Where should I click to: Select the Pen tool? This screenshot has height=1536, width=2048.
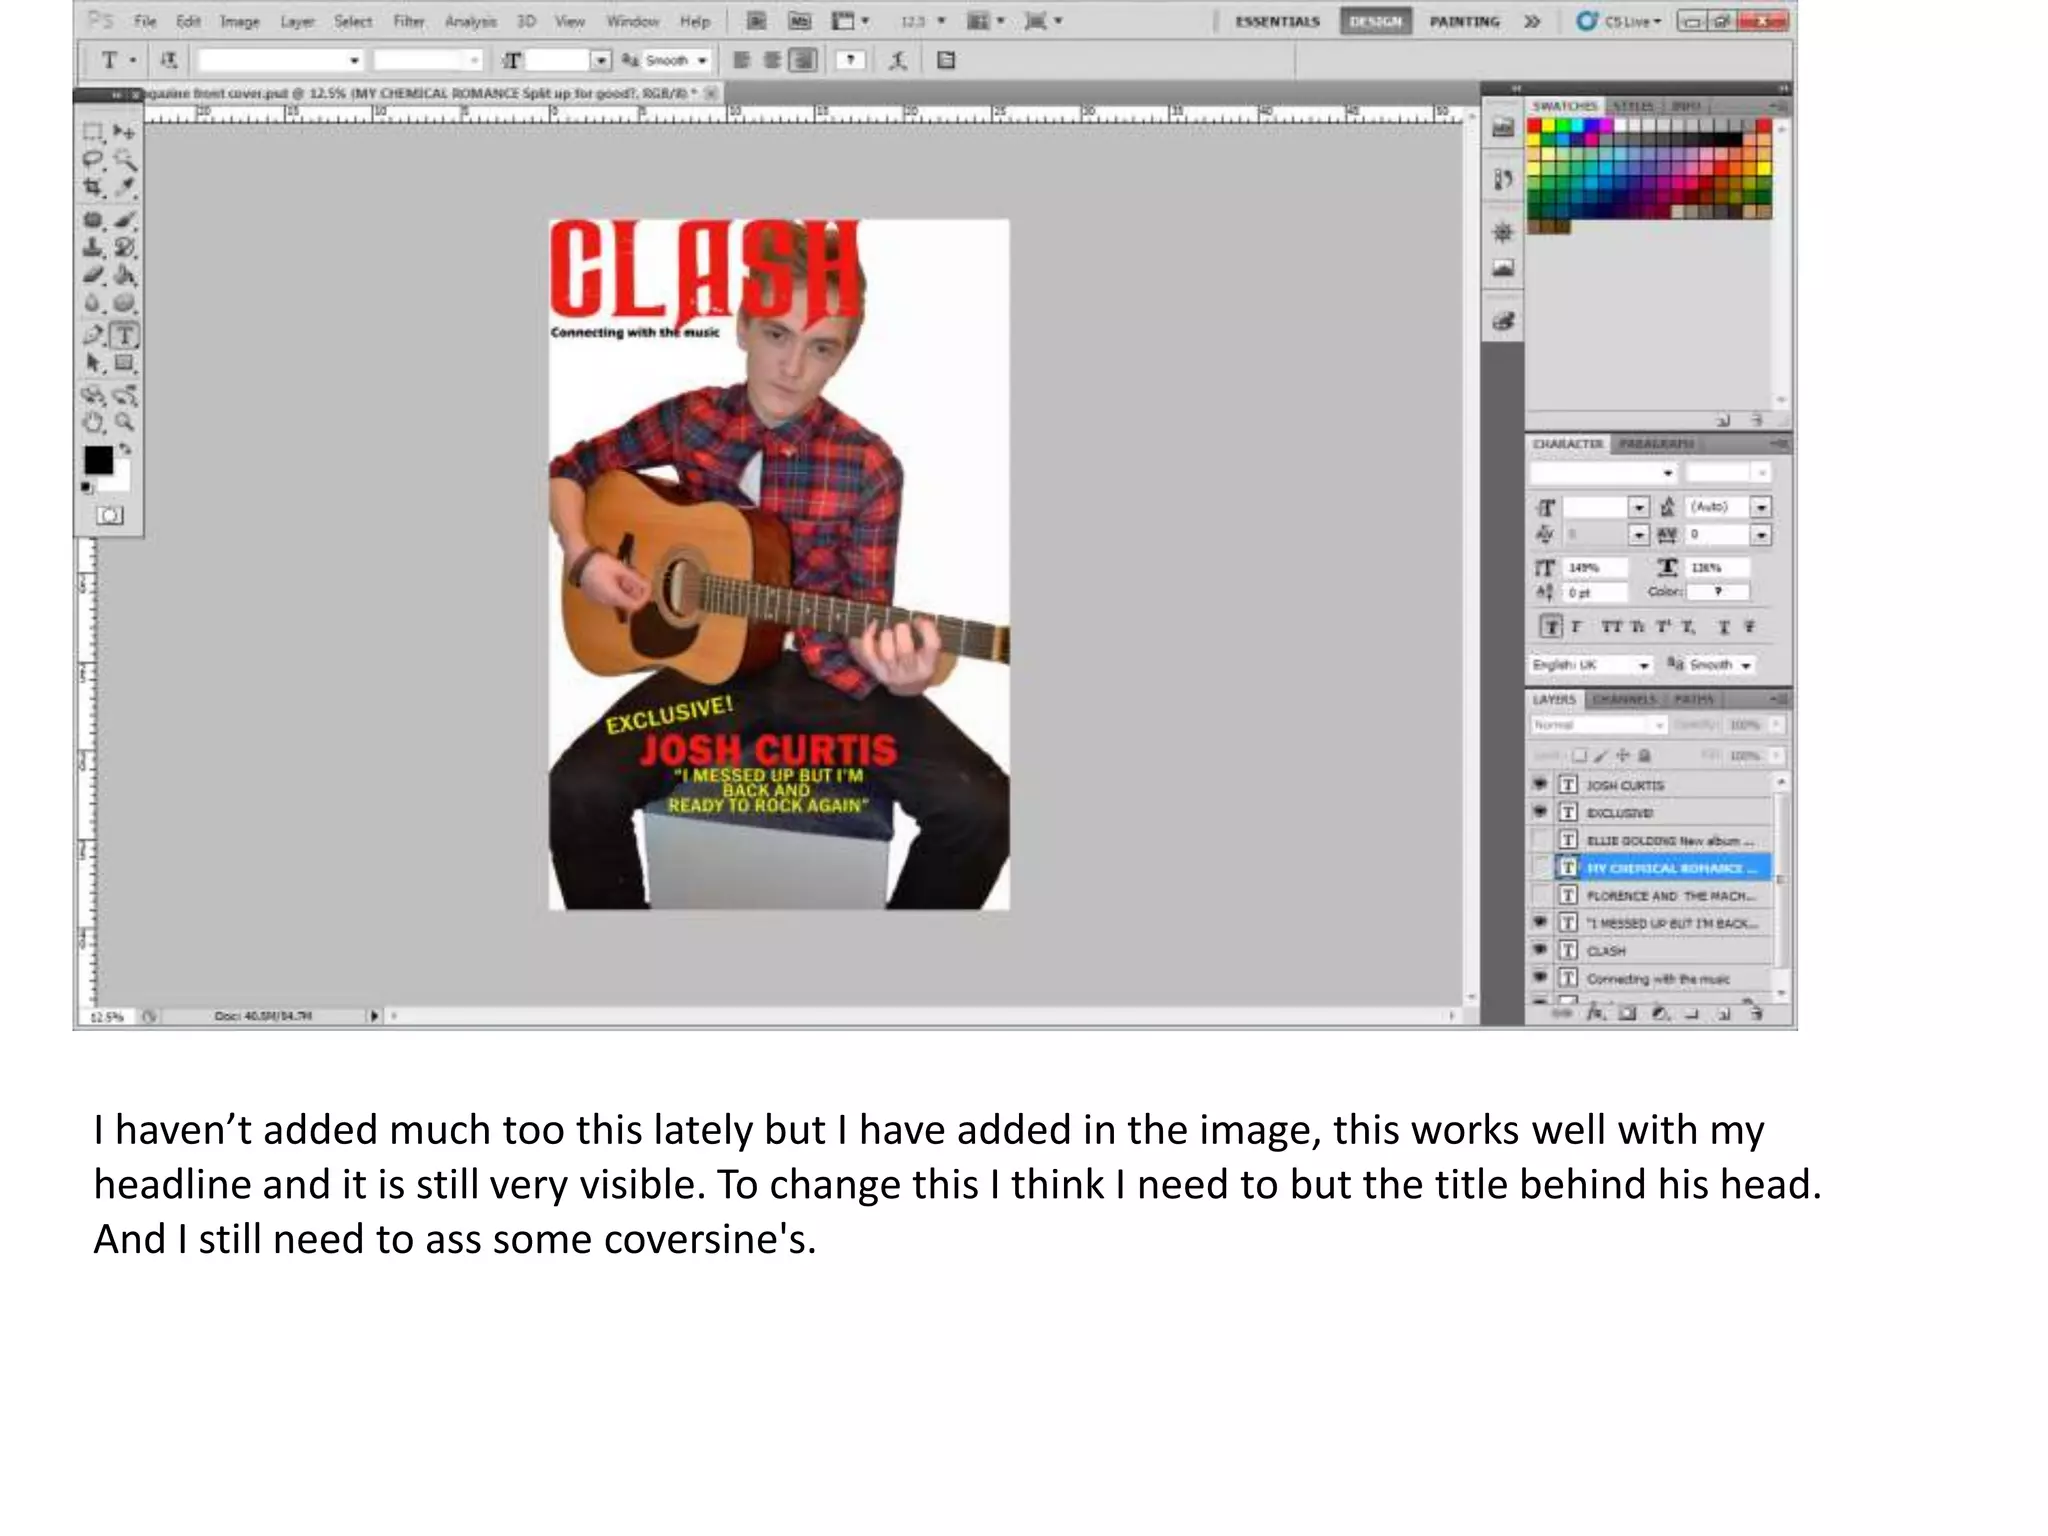93,335
